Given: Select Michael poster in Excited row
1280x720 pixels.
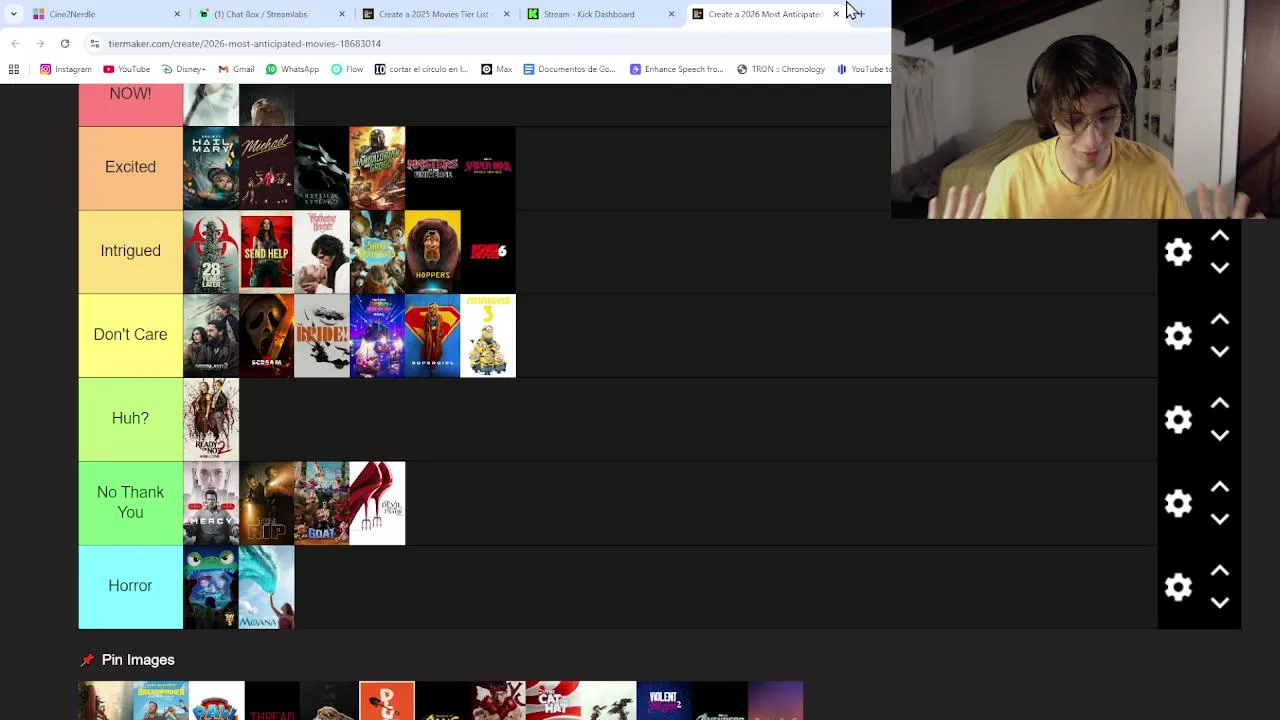Looking at the screenshot, I should coord(266,168).
